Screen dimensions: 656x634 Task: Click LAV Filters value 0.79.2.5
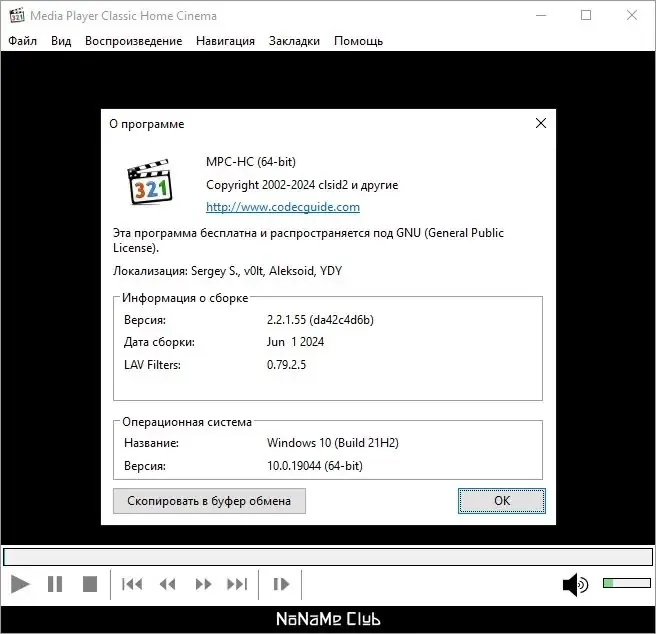click(286, 364)
